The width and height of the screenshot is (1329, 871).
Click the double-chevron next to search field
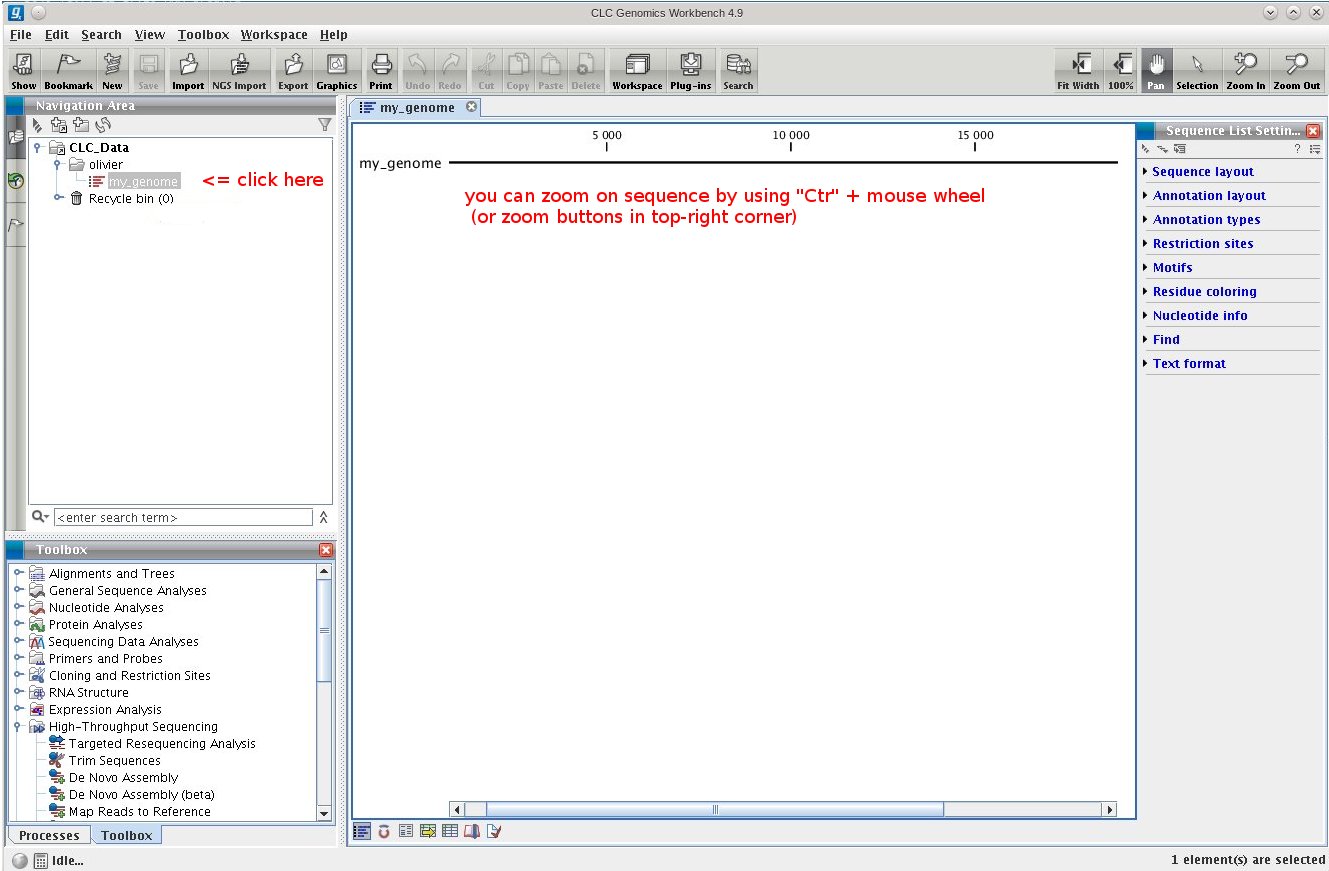tap(323, 518)
